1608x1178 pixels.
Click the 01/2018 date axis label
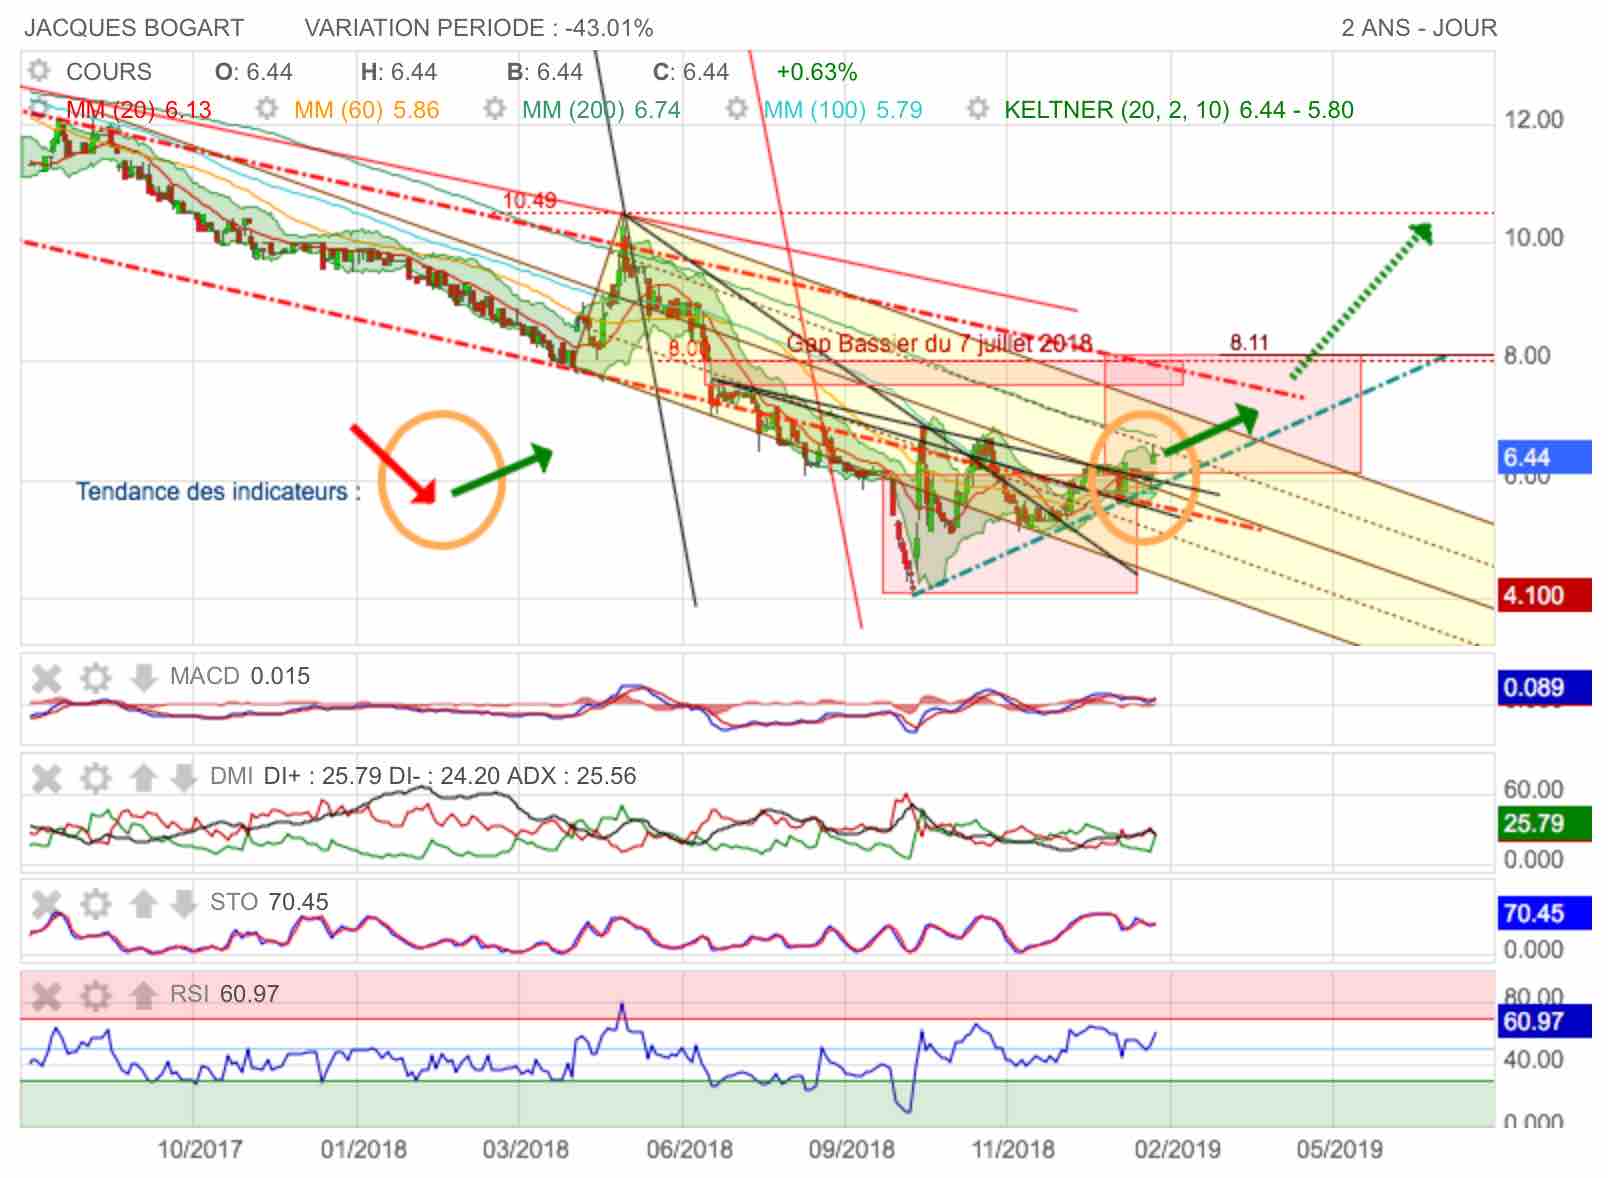363,1149
